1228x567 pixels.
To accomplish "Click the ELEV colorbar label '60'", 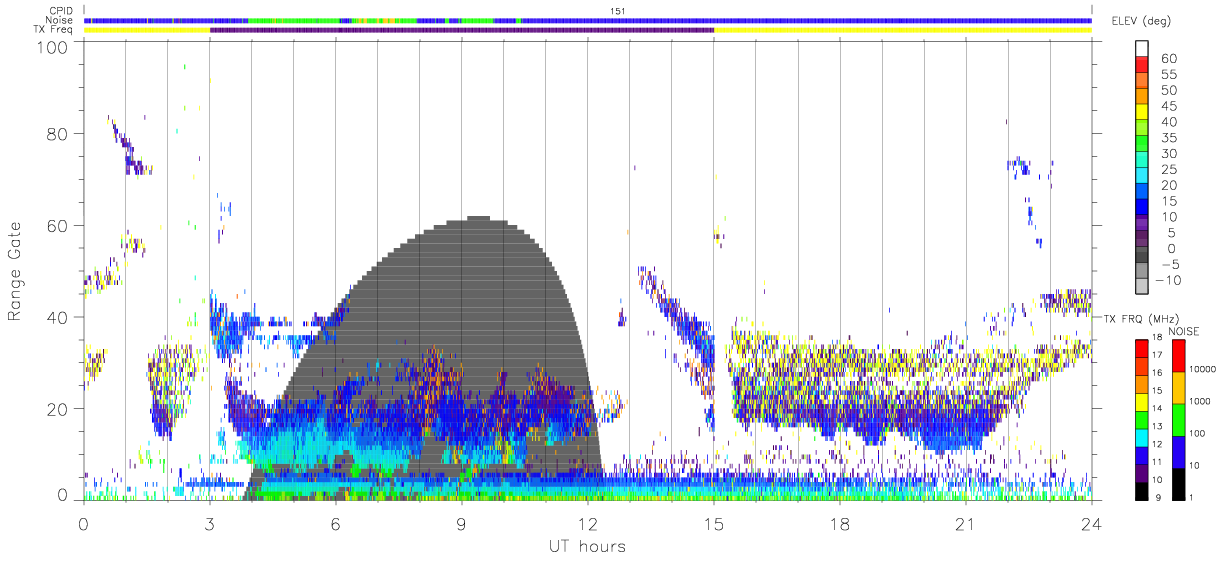I will 1169,59.
